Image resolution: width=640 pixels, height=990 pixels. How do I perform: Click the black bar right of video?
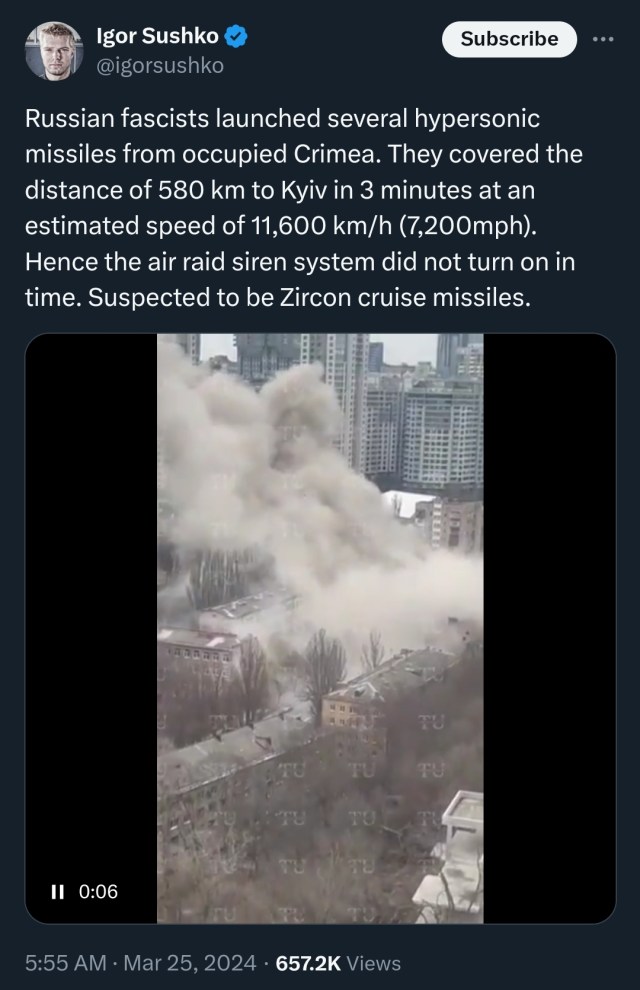click(549, 628)
